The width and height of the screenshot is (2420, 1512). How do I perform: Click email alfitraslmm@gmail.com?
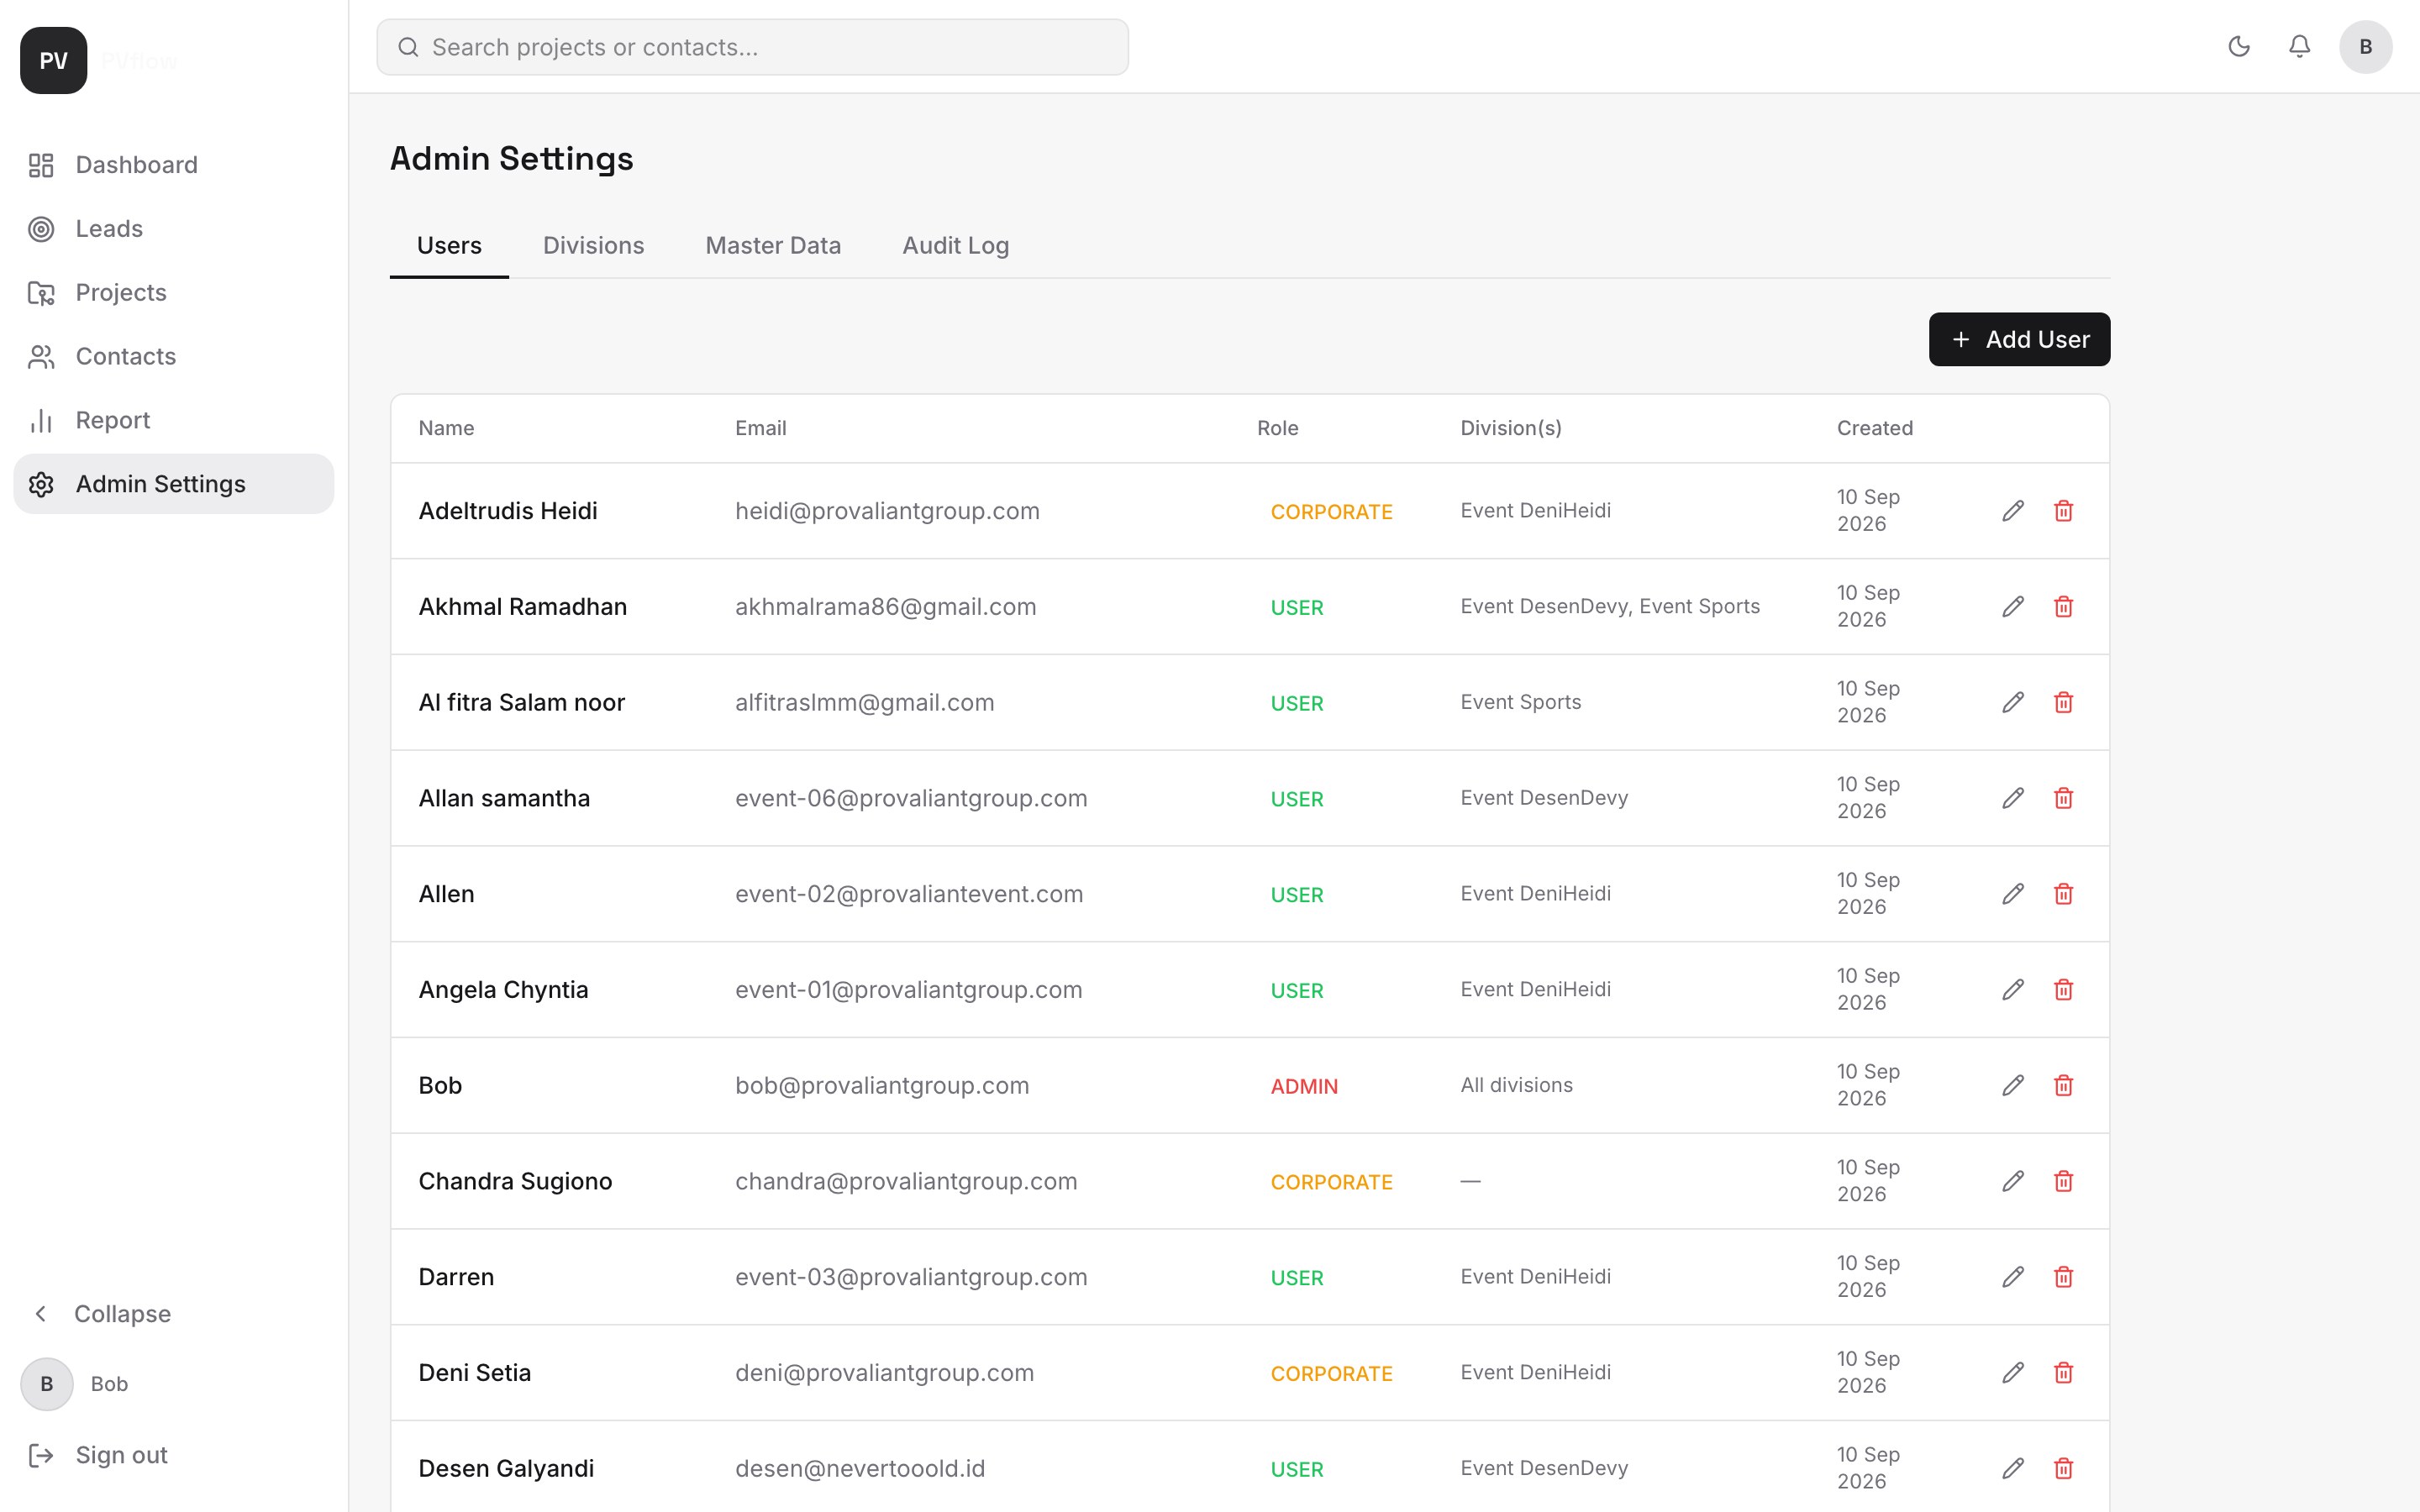click(x=864, y=703)
